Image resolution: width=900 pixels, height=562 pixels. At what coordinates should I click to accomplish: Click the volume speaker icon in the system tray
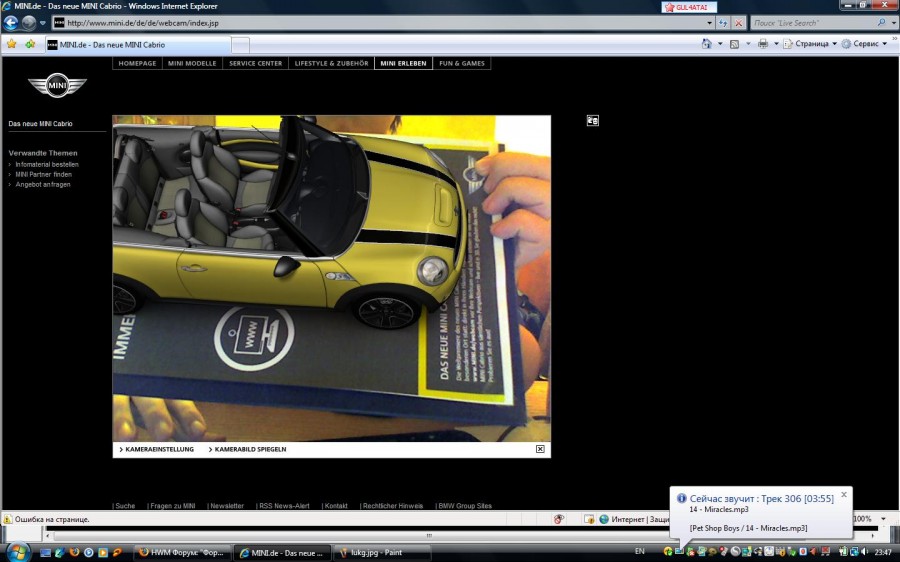[864, 552]
